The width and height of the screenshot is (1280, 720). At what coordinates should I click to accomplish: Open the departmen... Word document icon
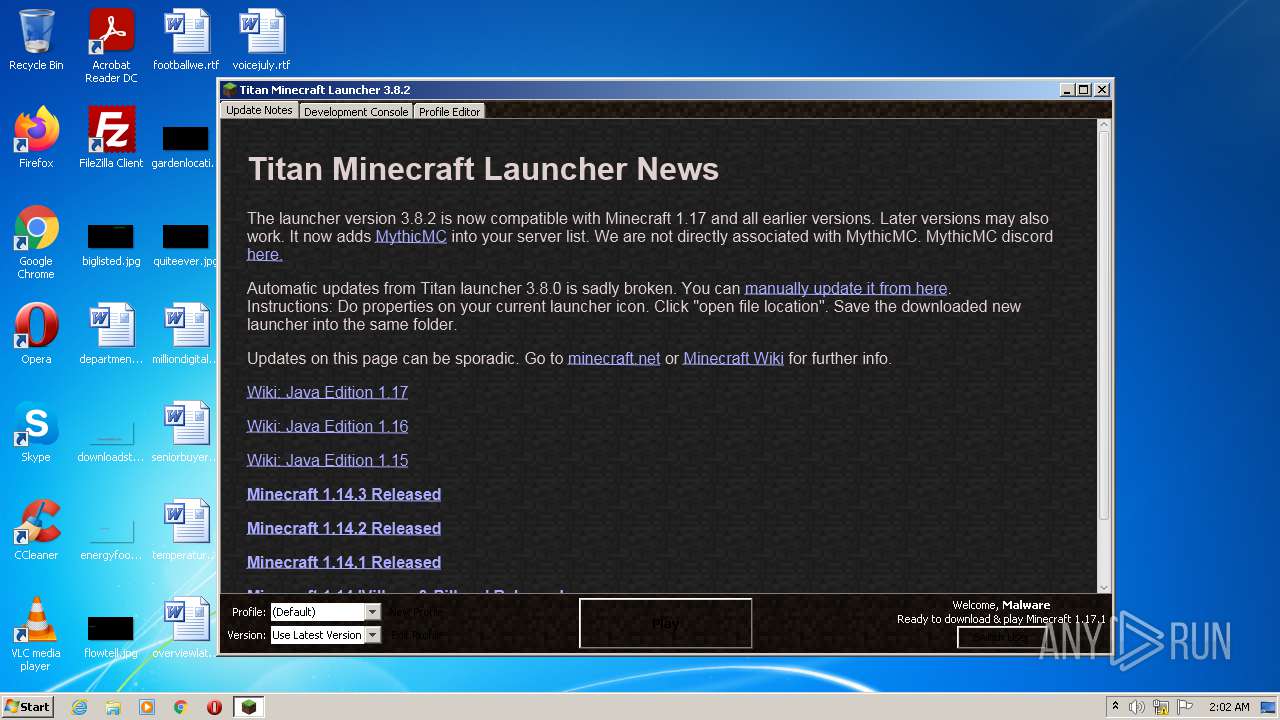[111, 334]
